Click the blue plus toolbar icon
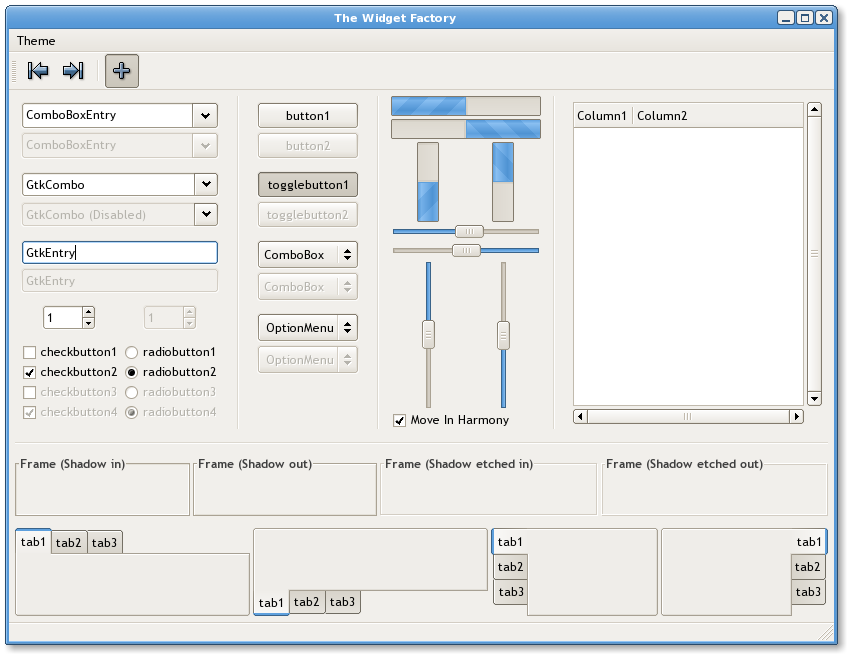Viewport: 847px width, 654px height. (x=121, y=70)
